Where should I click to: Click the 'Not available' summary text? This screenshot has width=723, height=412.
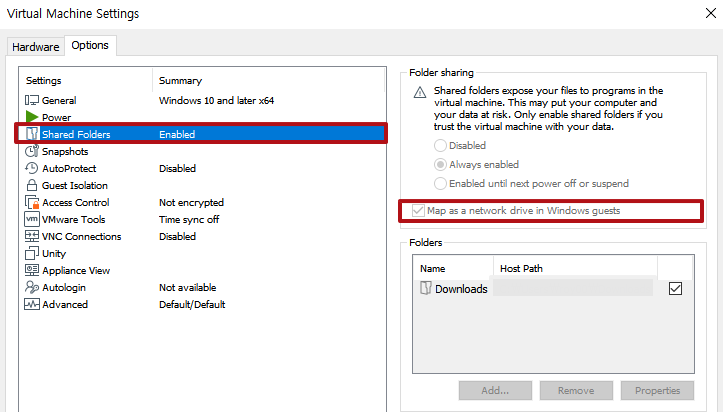click(188, 288)
